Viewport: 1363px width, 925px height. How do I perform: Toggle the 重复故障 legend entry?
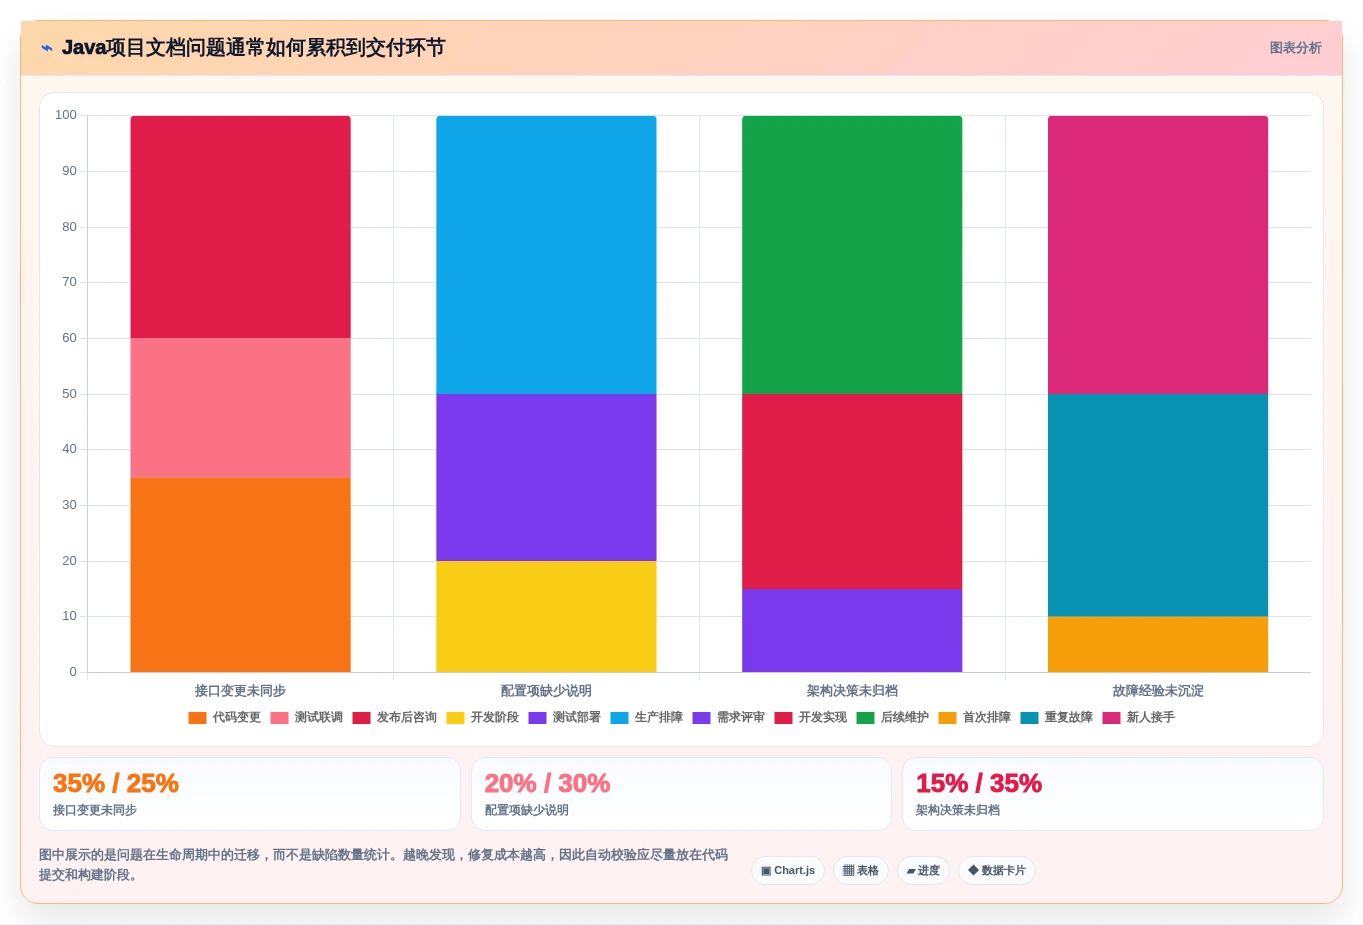pos(1056,718)
